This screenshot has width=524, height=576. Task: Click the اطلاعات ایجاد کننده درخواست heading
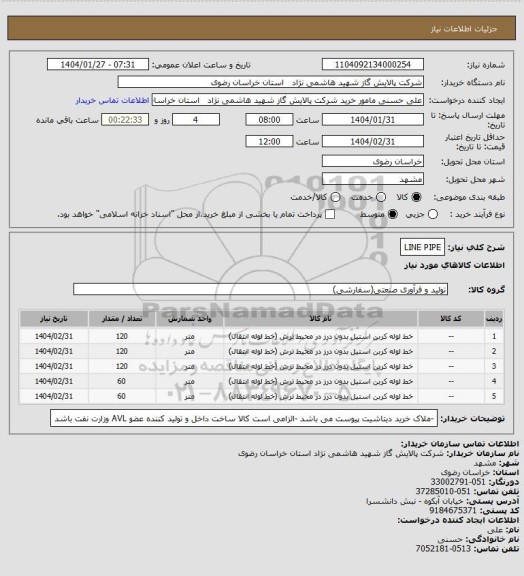tap(458, 520)
